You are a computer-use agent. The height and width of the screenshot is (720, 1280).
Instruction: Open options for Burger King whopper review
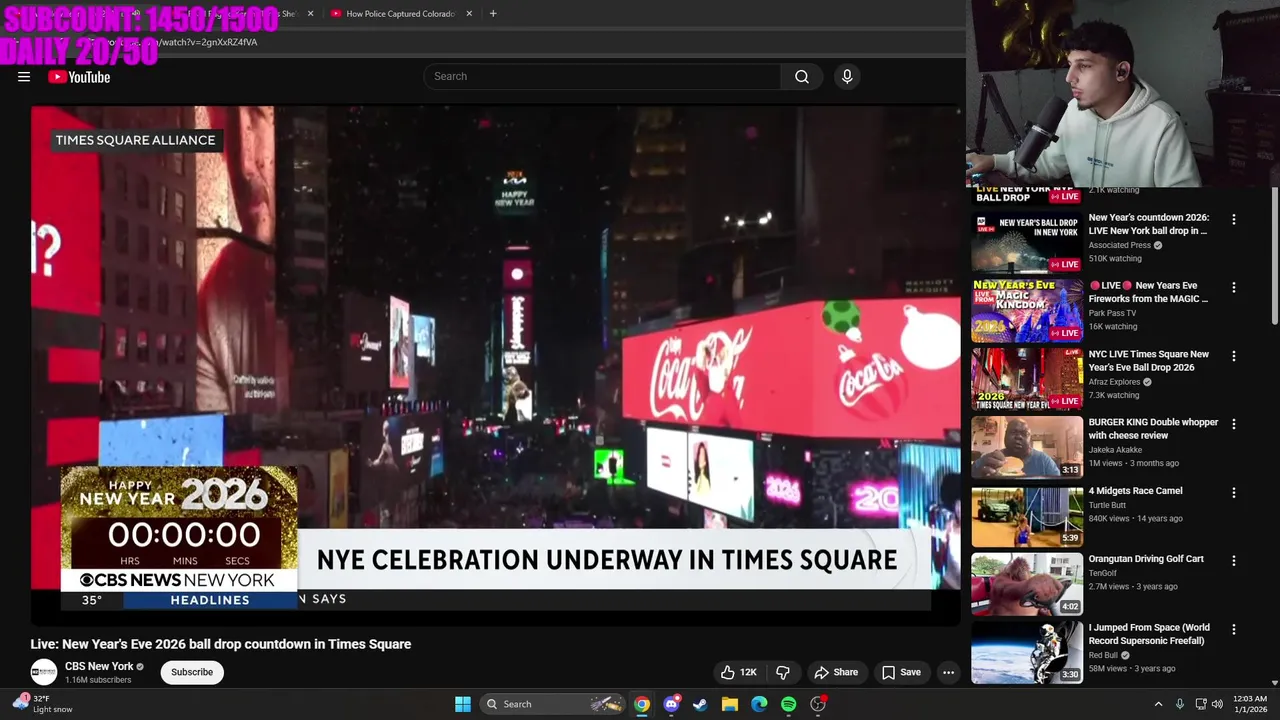pyautogui.click(x=1233, y=424)
